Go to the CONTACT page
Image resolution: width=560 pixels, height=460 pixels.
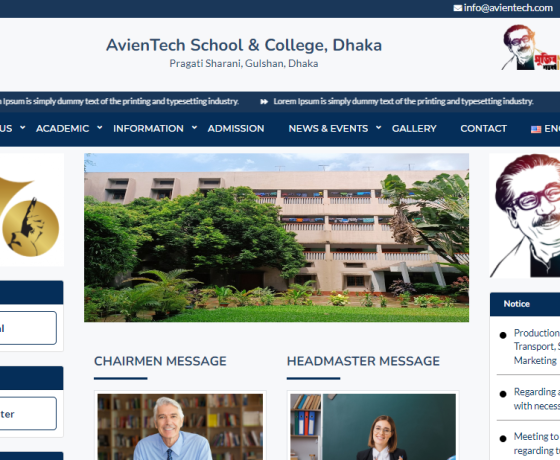coord(483,129)
